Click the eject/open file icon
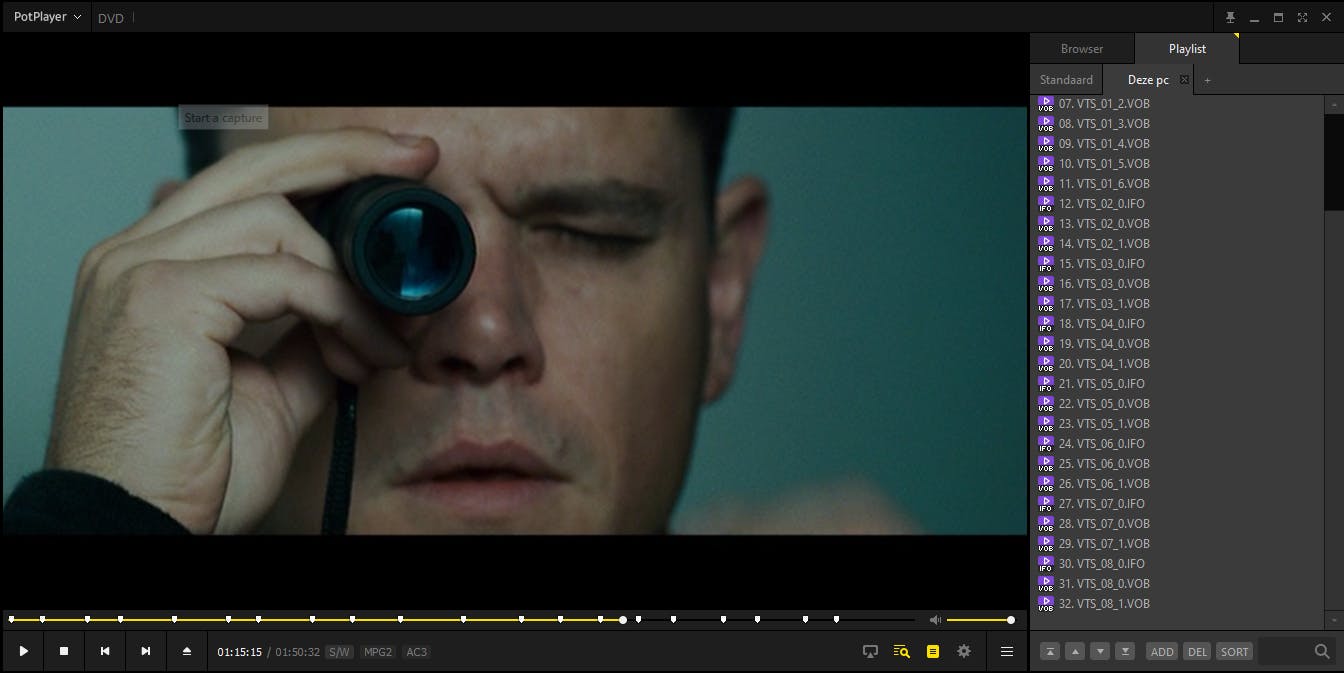This screenshot has width=1344, height=673. (187, 651)
